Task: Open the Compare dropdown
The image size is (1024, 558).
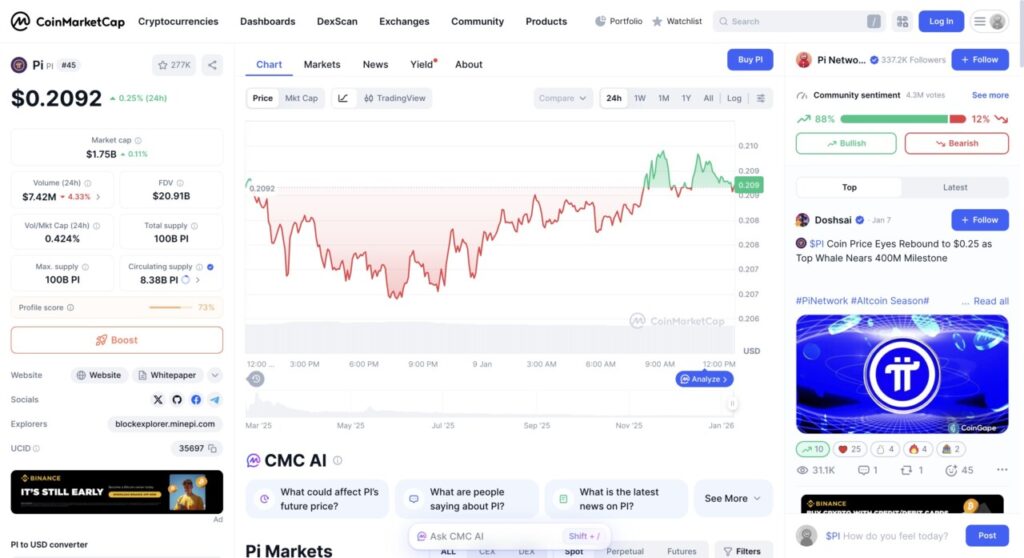Action: 563,98
